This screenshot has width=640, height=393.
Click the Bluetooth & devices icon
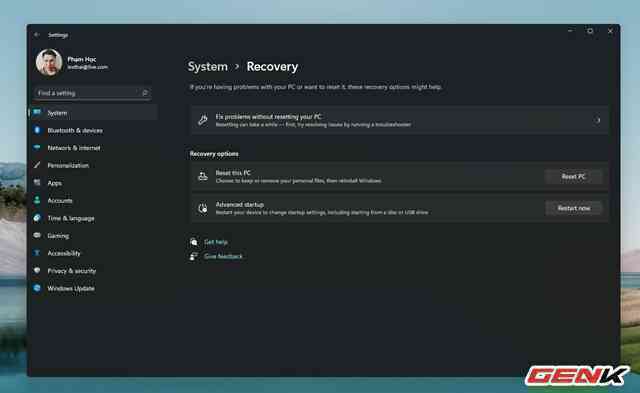coord(37,130)
